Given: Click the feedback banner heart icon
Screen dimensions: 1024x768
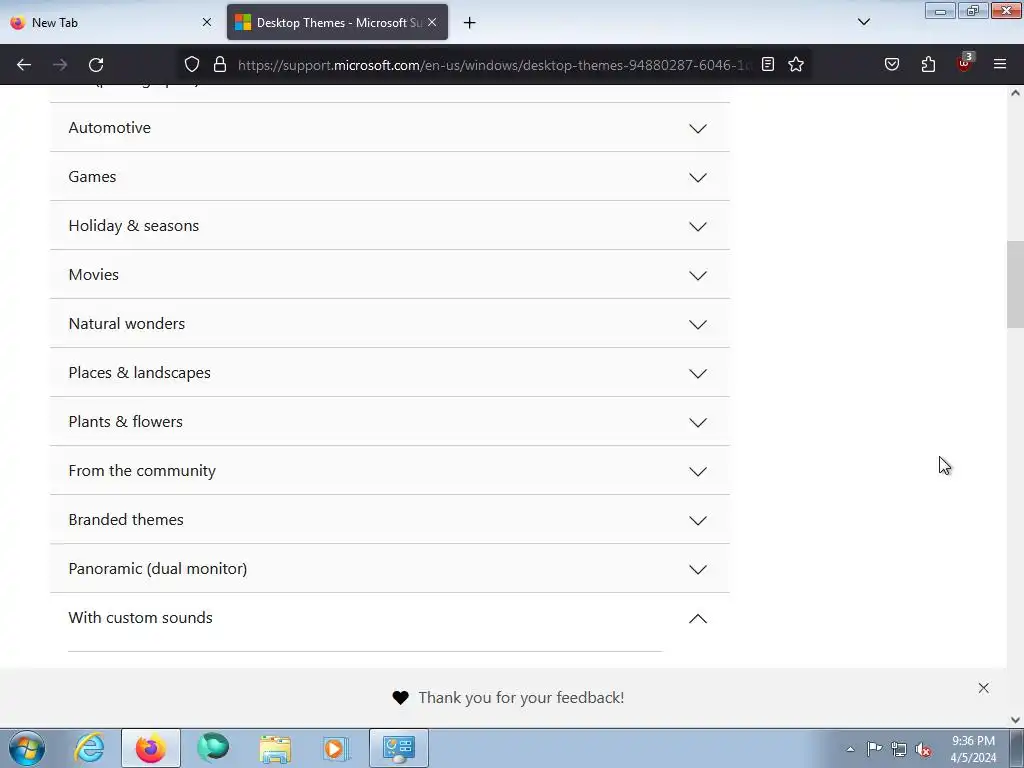Looking at the screenshot, I should [400, 697].
